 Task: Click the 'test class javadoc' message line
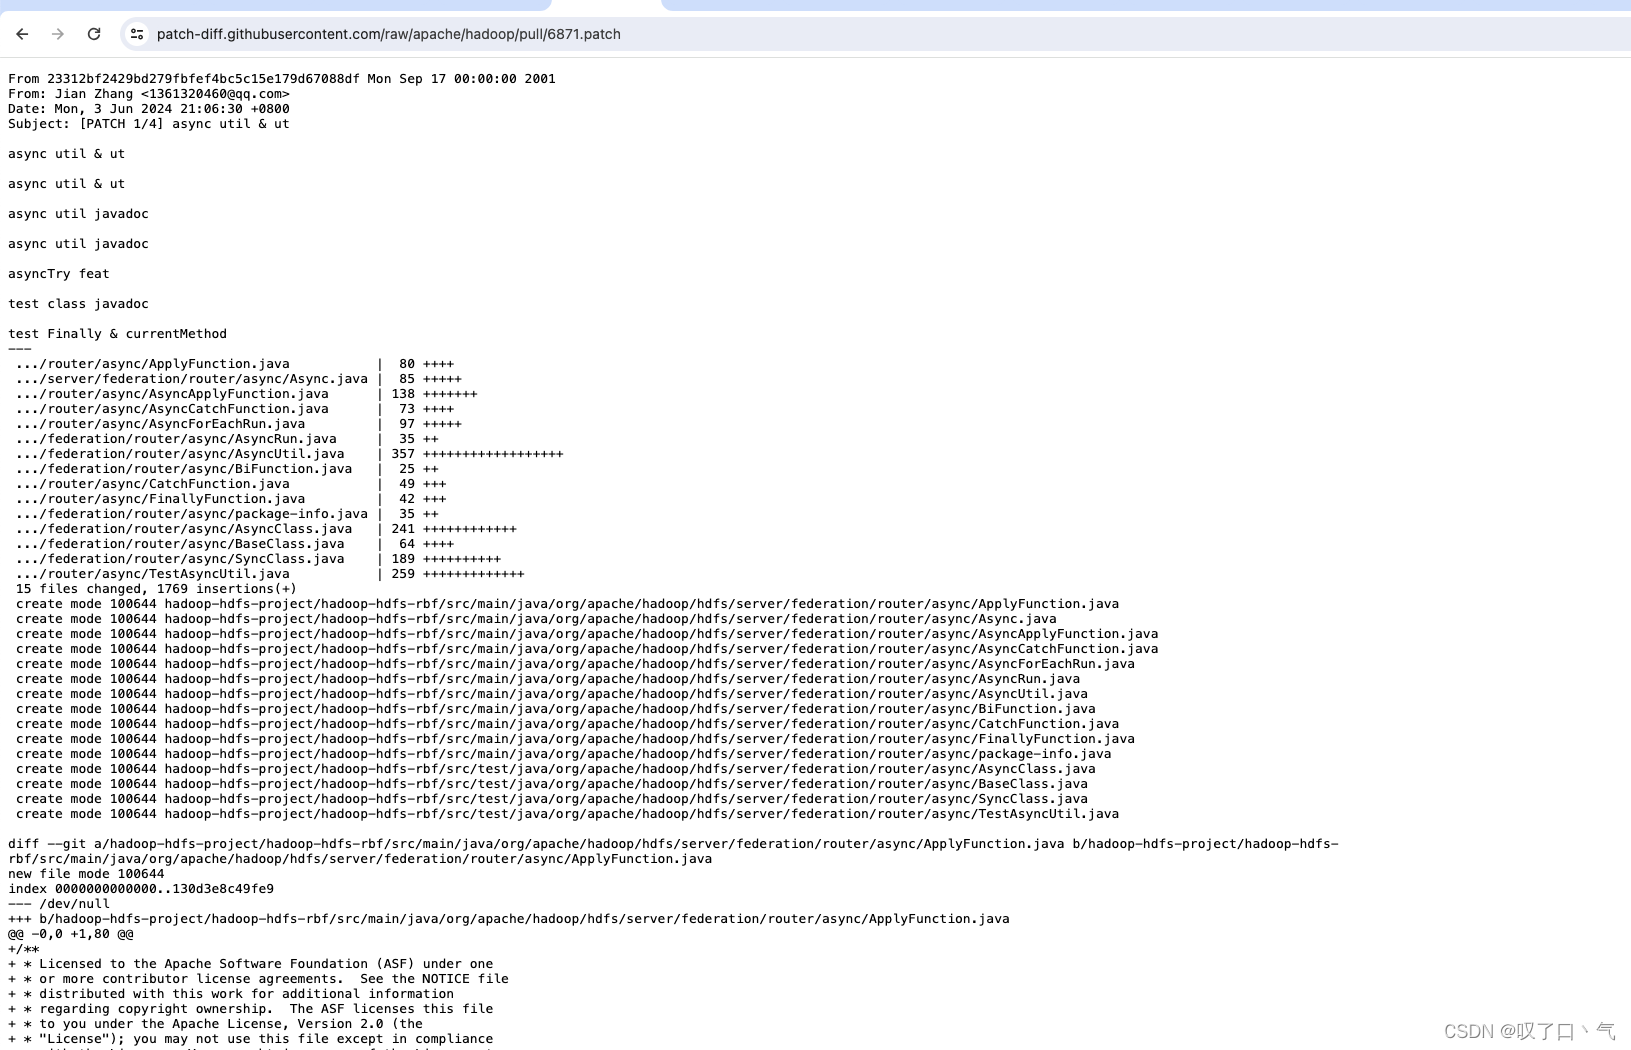(78, 304)
